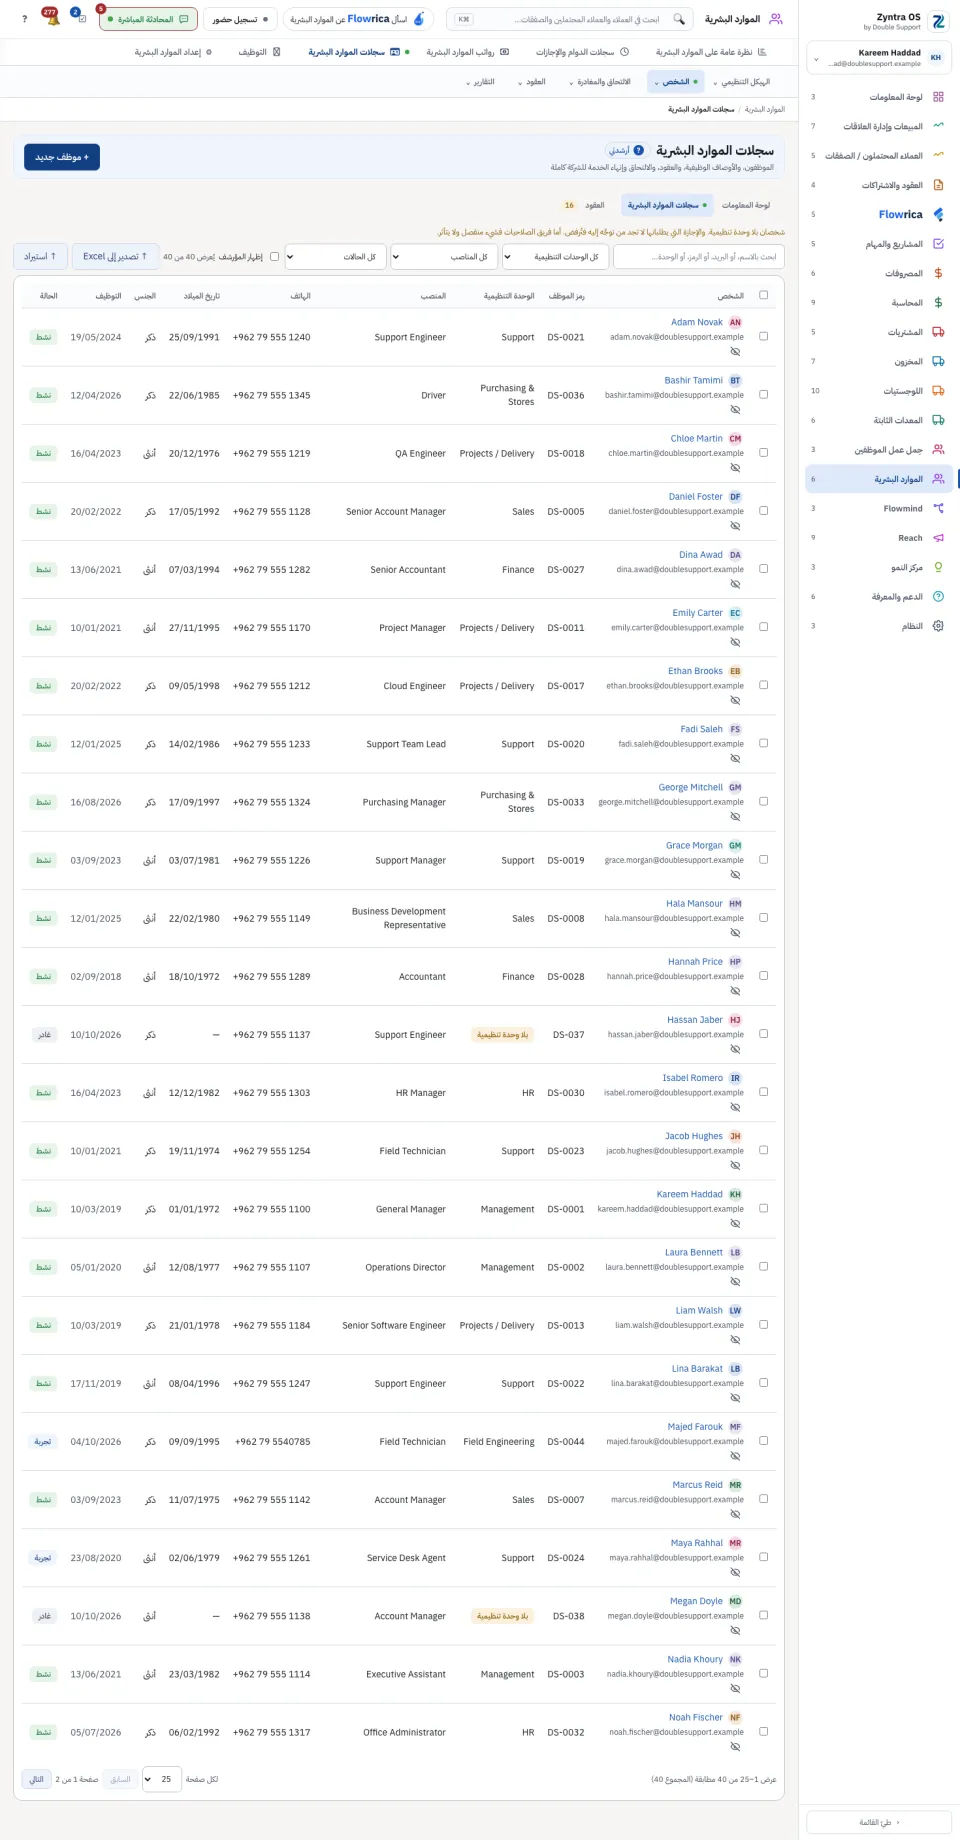Select the Adam Novak row checkbox
The height and width of the screenshot is (1840, 960).
coord(764,337)
